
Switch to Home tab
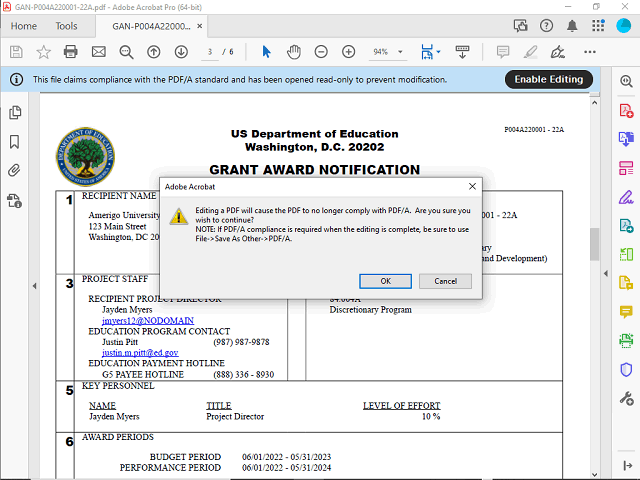click(24, 26)
